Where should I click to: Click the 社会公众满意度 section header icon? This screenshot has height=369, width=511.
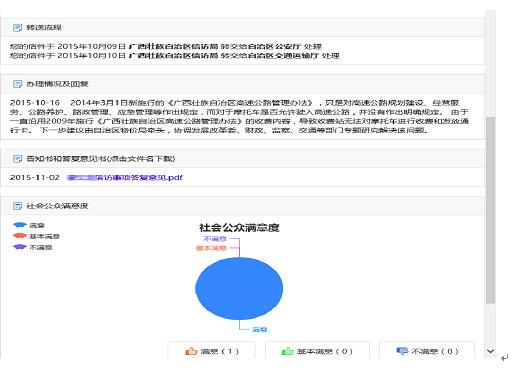pos(17,206)
